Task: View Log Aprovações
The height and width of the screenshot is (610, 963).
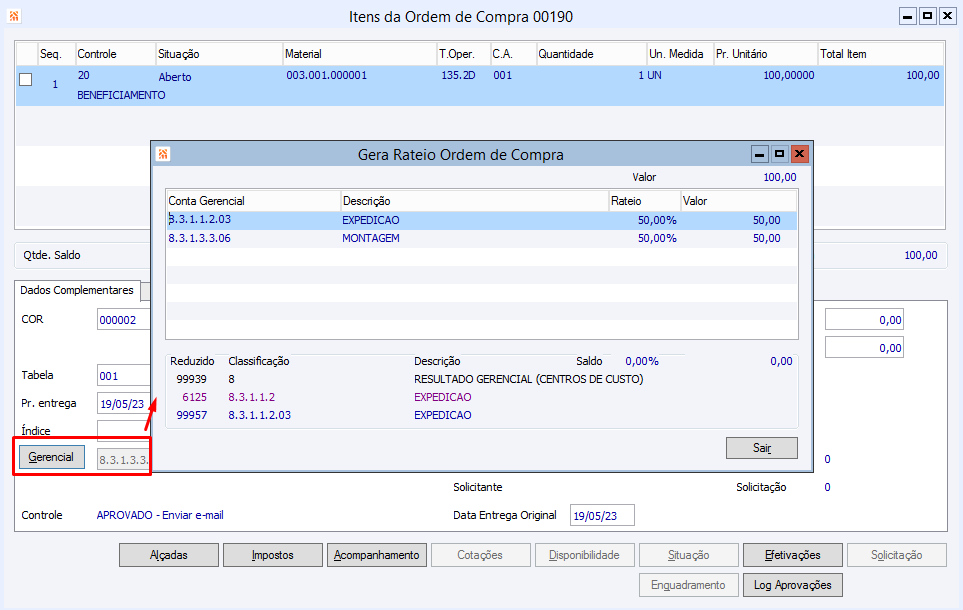Action: [792, 584]
